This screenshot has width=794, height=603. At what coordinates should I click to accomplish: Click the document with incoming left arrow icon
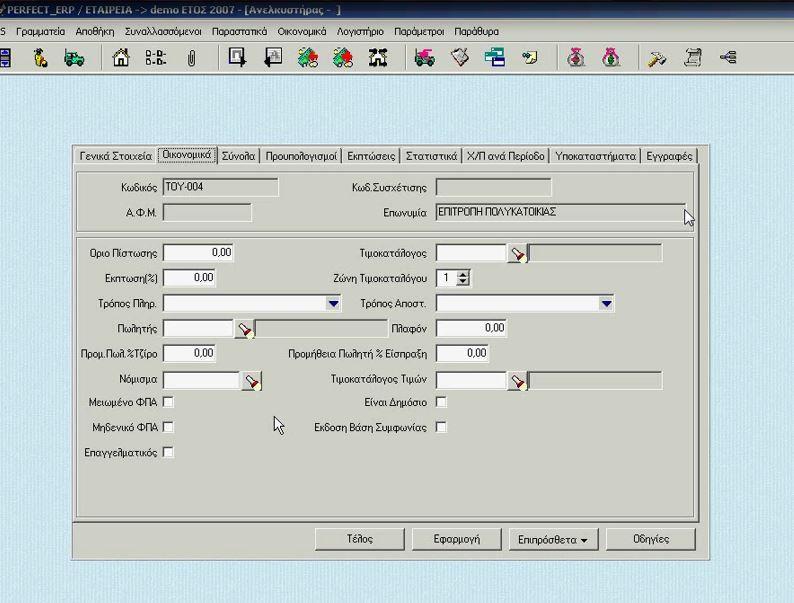pyautogui.click(x=273, y=57)
